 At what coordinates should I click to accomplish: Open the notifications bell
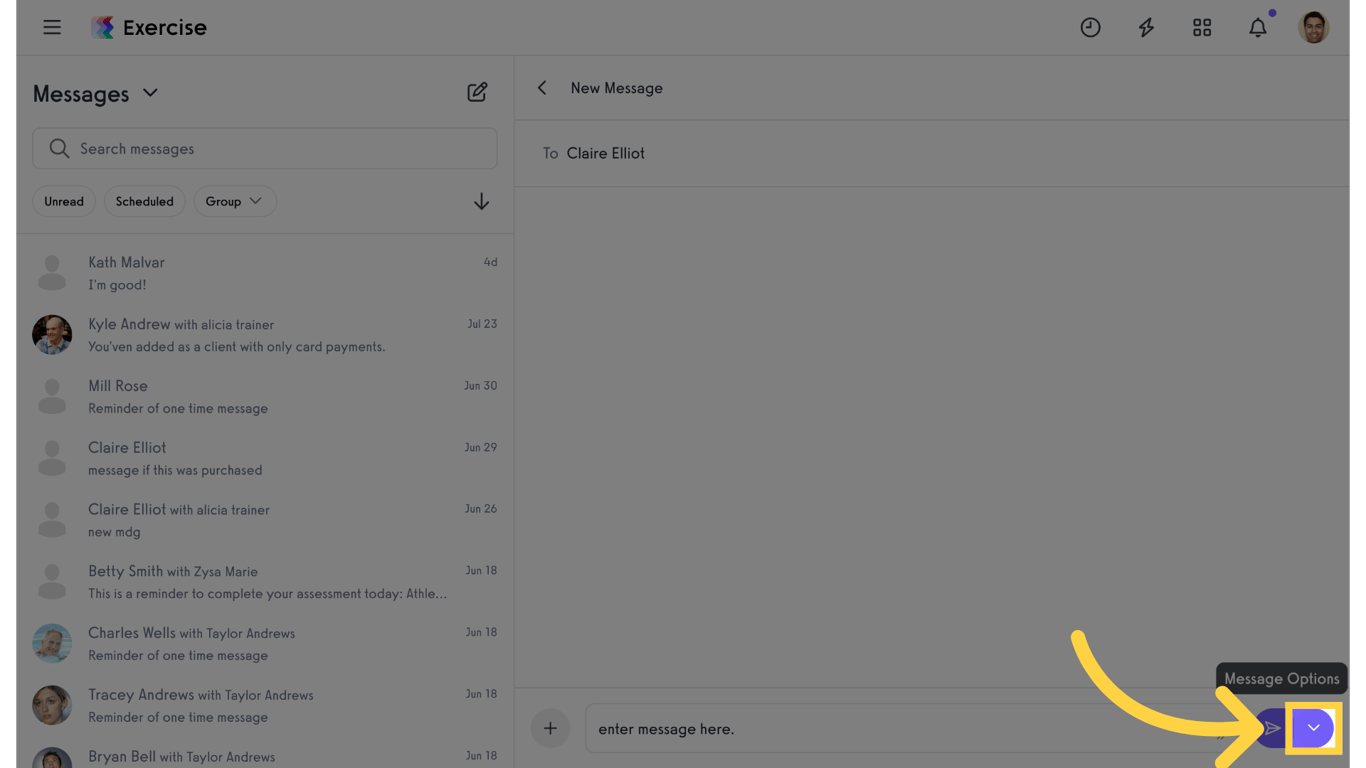click(x=1258, y=28)
